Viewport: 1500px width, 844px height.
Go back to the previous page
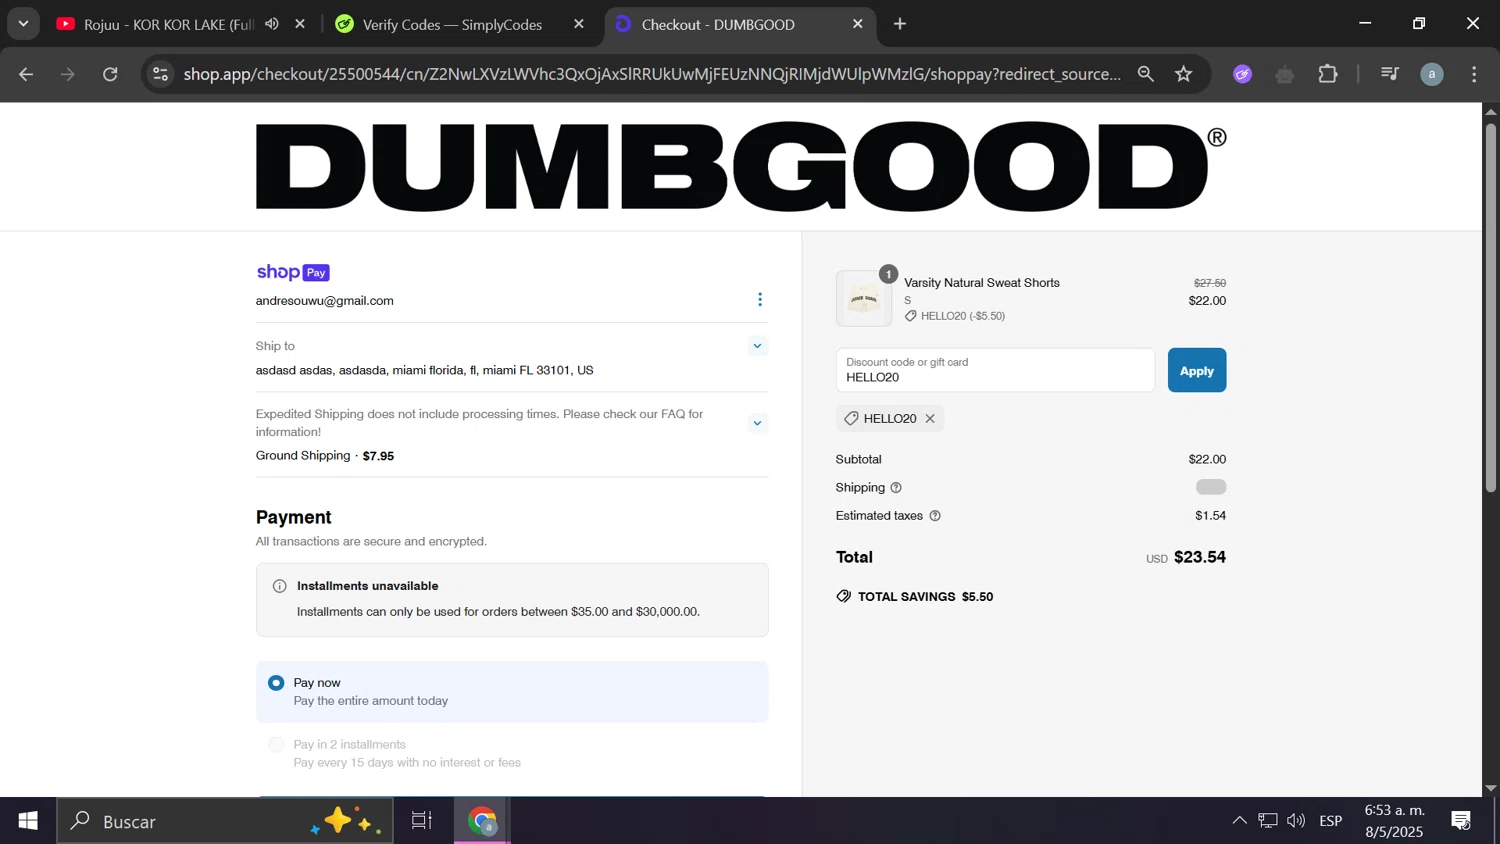click(x=26, y=74)
